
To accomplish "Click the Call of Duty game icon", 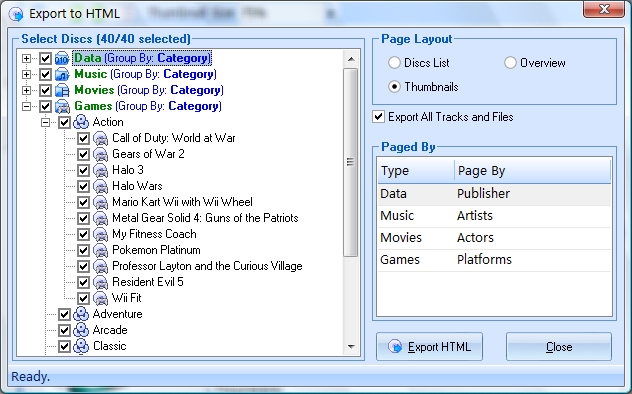I will click(x=100, y=138).
